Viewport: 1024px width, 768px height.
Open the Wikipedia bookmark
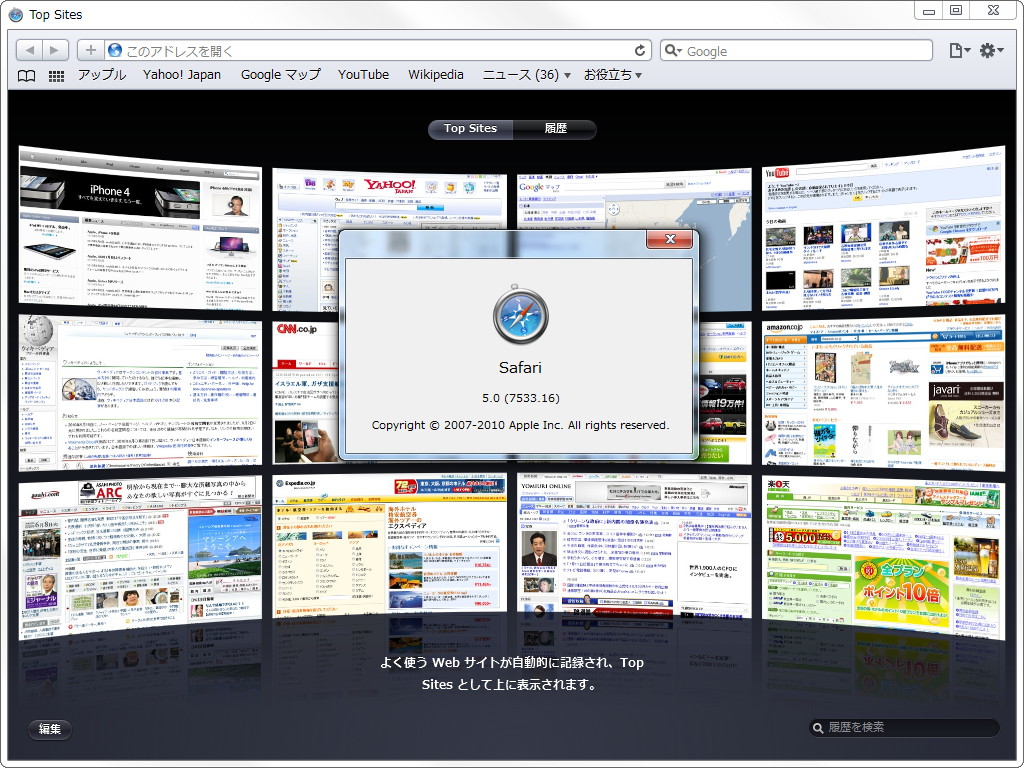point(436,74)
